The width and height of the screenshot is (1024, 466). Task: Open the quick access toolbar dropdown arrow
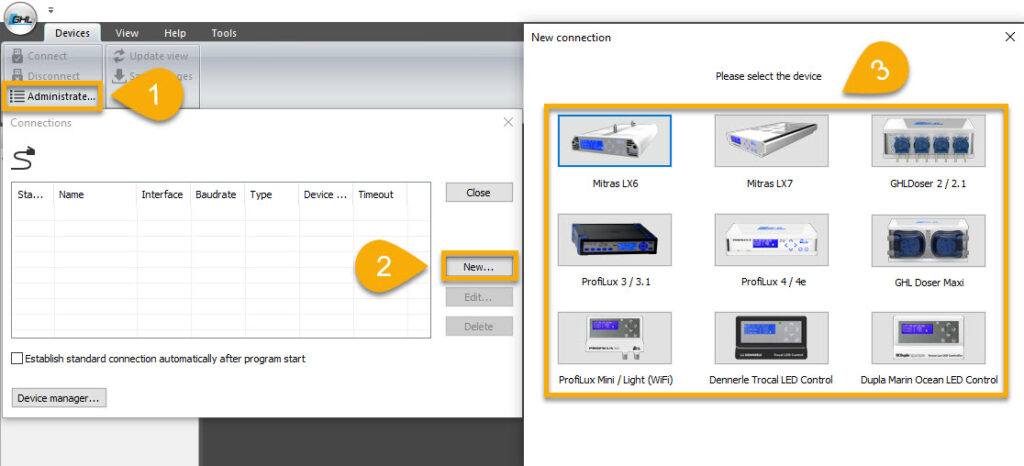click(x=51, y=10)
